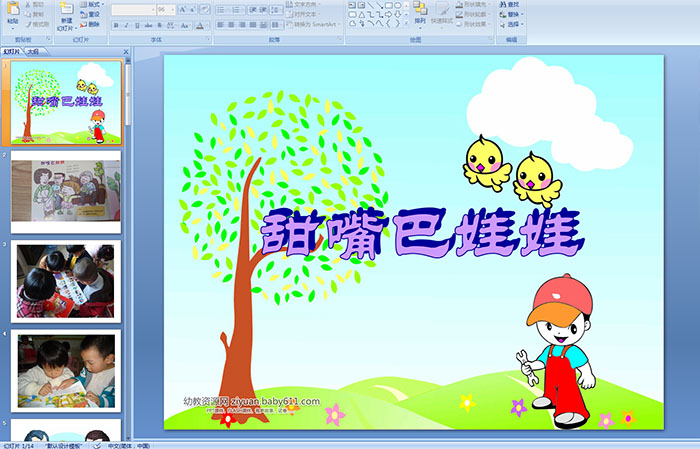Select the Down Arrow block shape
This screenshot has width=700, height=449.
point(398,15)
